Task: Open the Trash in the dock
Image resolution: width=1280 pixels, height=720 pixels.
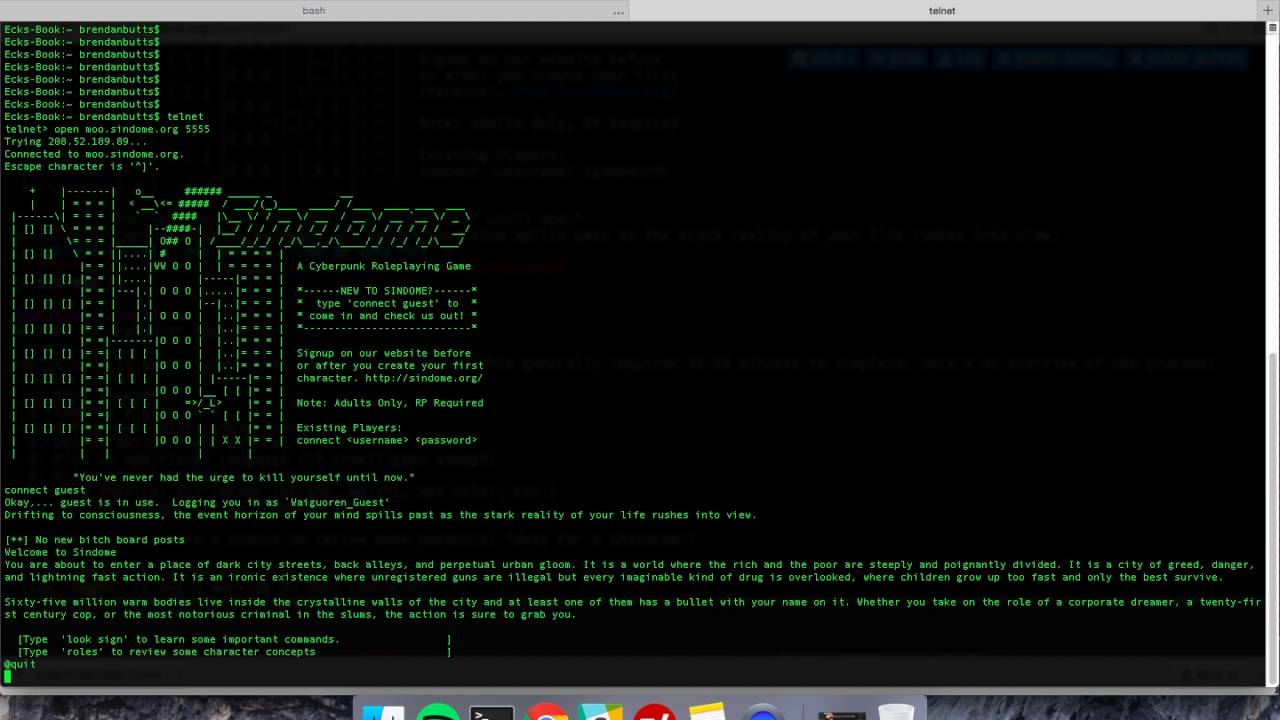Action: pyautogui.click(x=896, y=712)
